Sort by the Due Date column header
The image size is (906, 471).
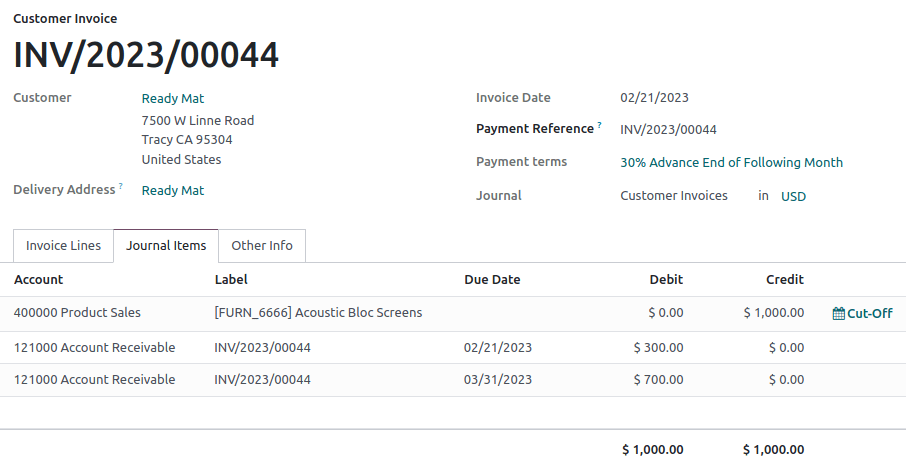click(x=492, y=280)
